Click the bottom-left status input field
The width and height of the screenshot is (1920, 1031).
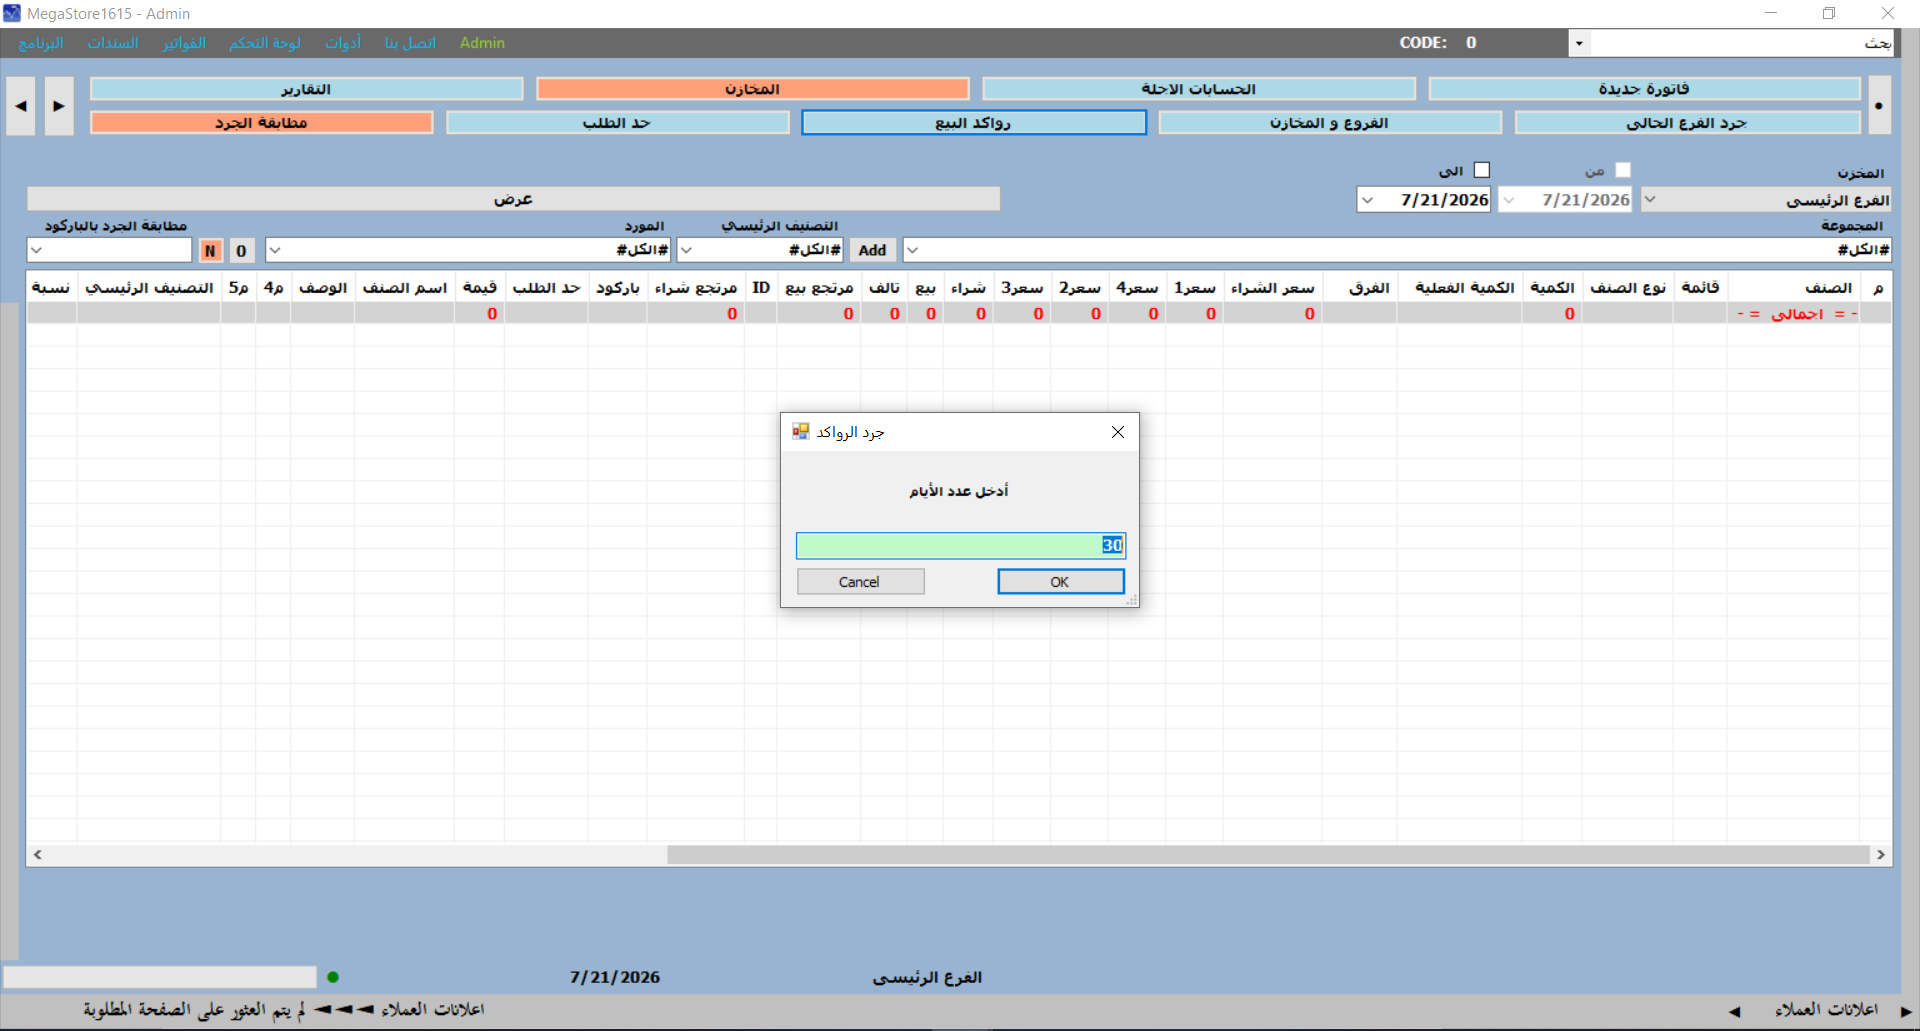[x=160, y=977]
